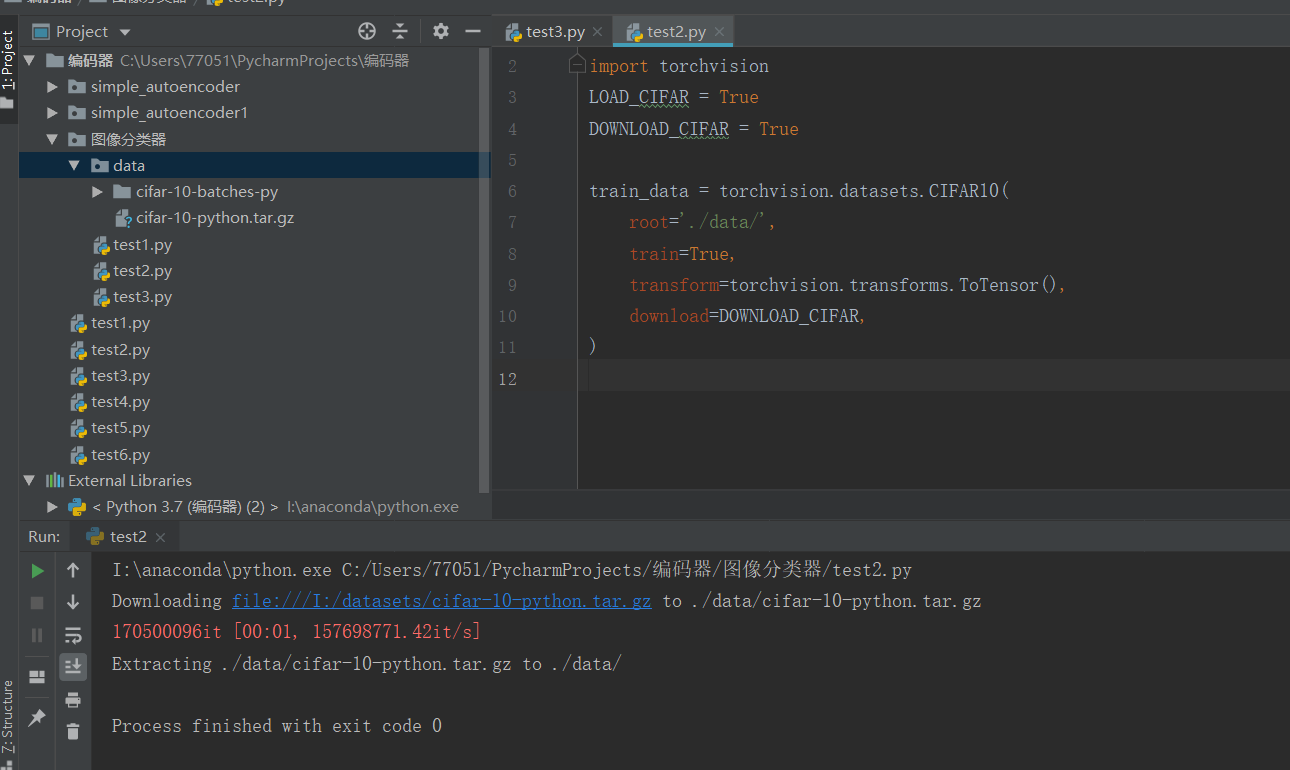
Task: Click DOWNLOAD_CIFAR on line 4
Action: pos(659,129)
